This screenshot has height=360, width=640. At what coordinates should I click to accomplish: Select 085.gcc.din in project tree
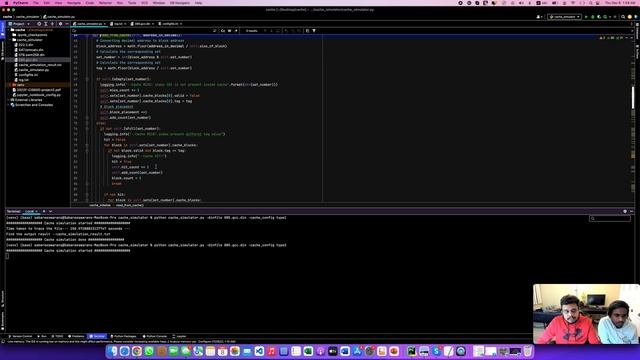click(x=28, y=60)
